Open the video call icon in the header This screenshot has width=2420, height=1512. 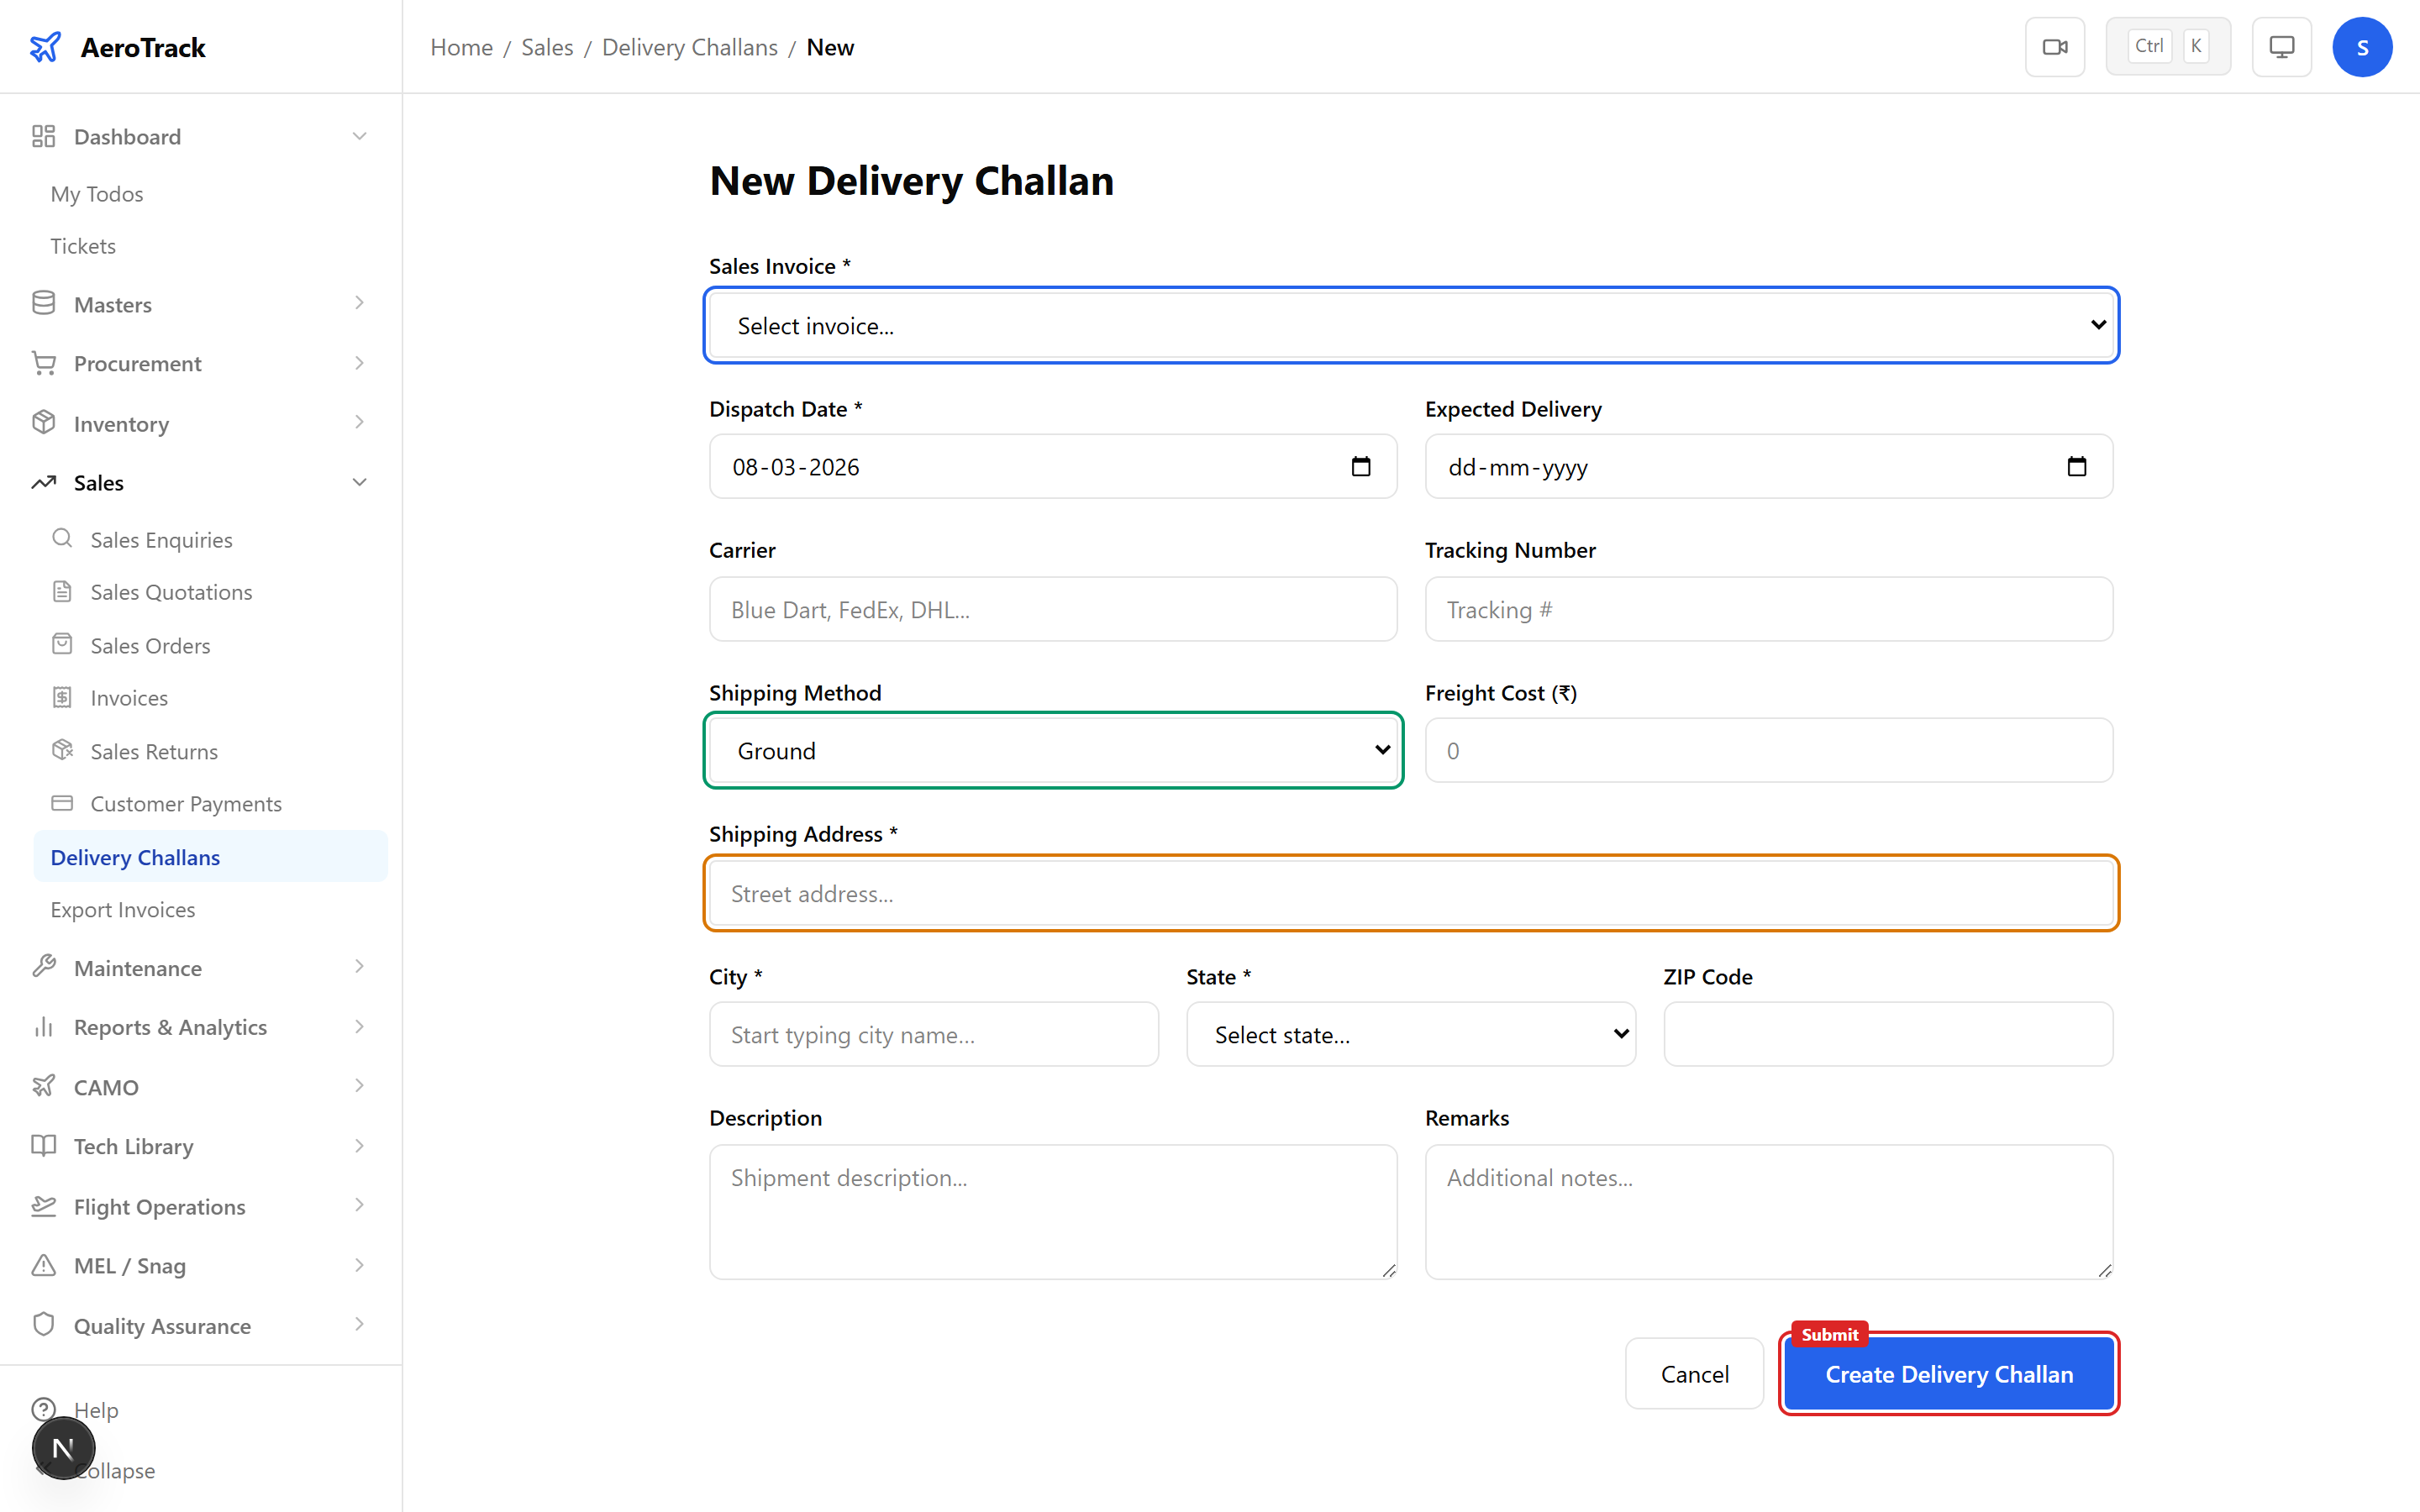coord(2055,46)
